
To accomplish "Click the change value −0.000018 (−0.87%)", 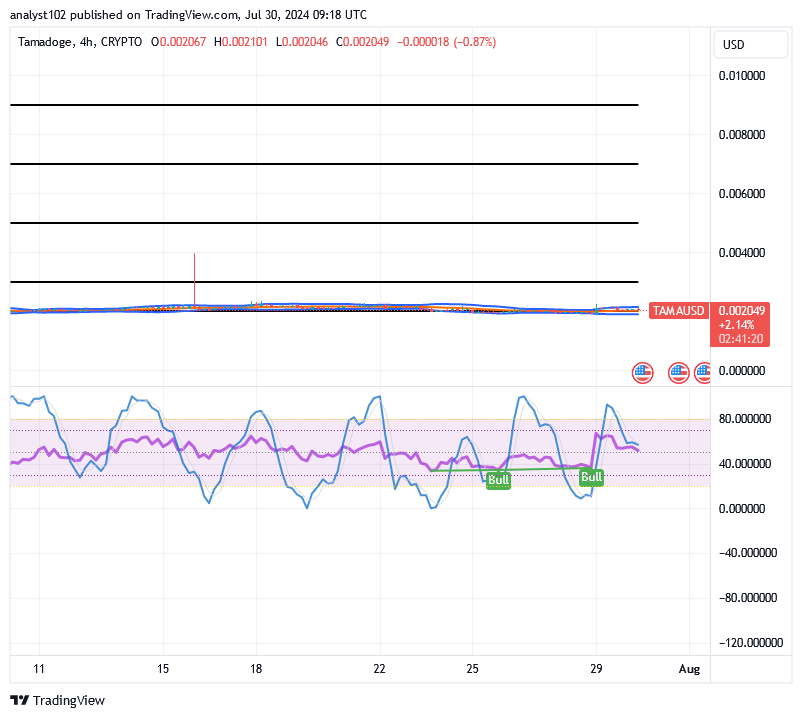I will click(x=447, y=42).
